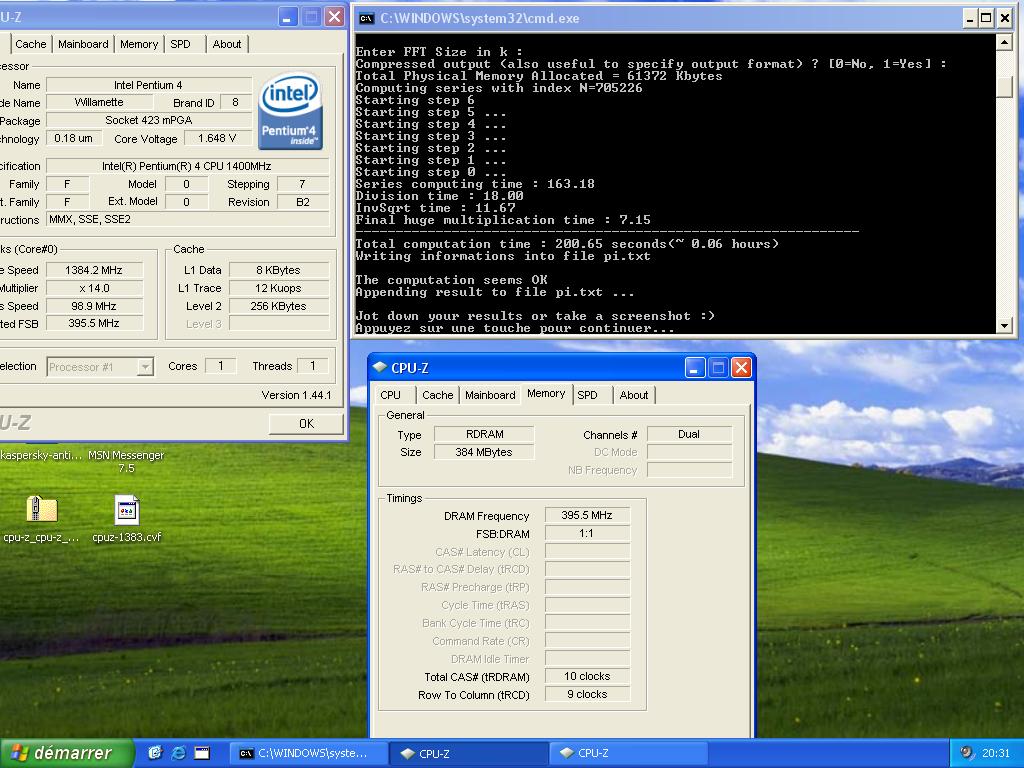Open Mainboard tab in memory window
The height and width of the screenshot is (768, 1024).
point(490,395)
